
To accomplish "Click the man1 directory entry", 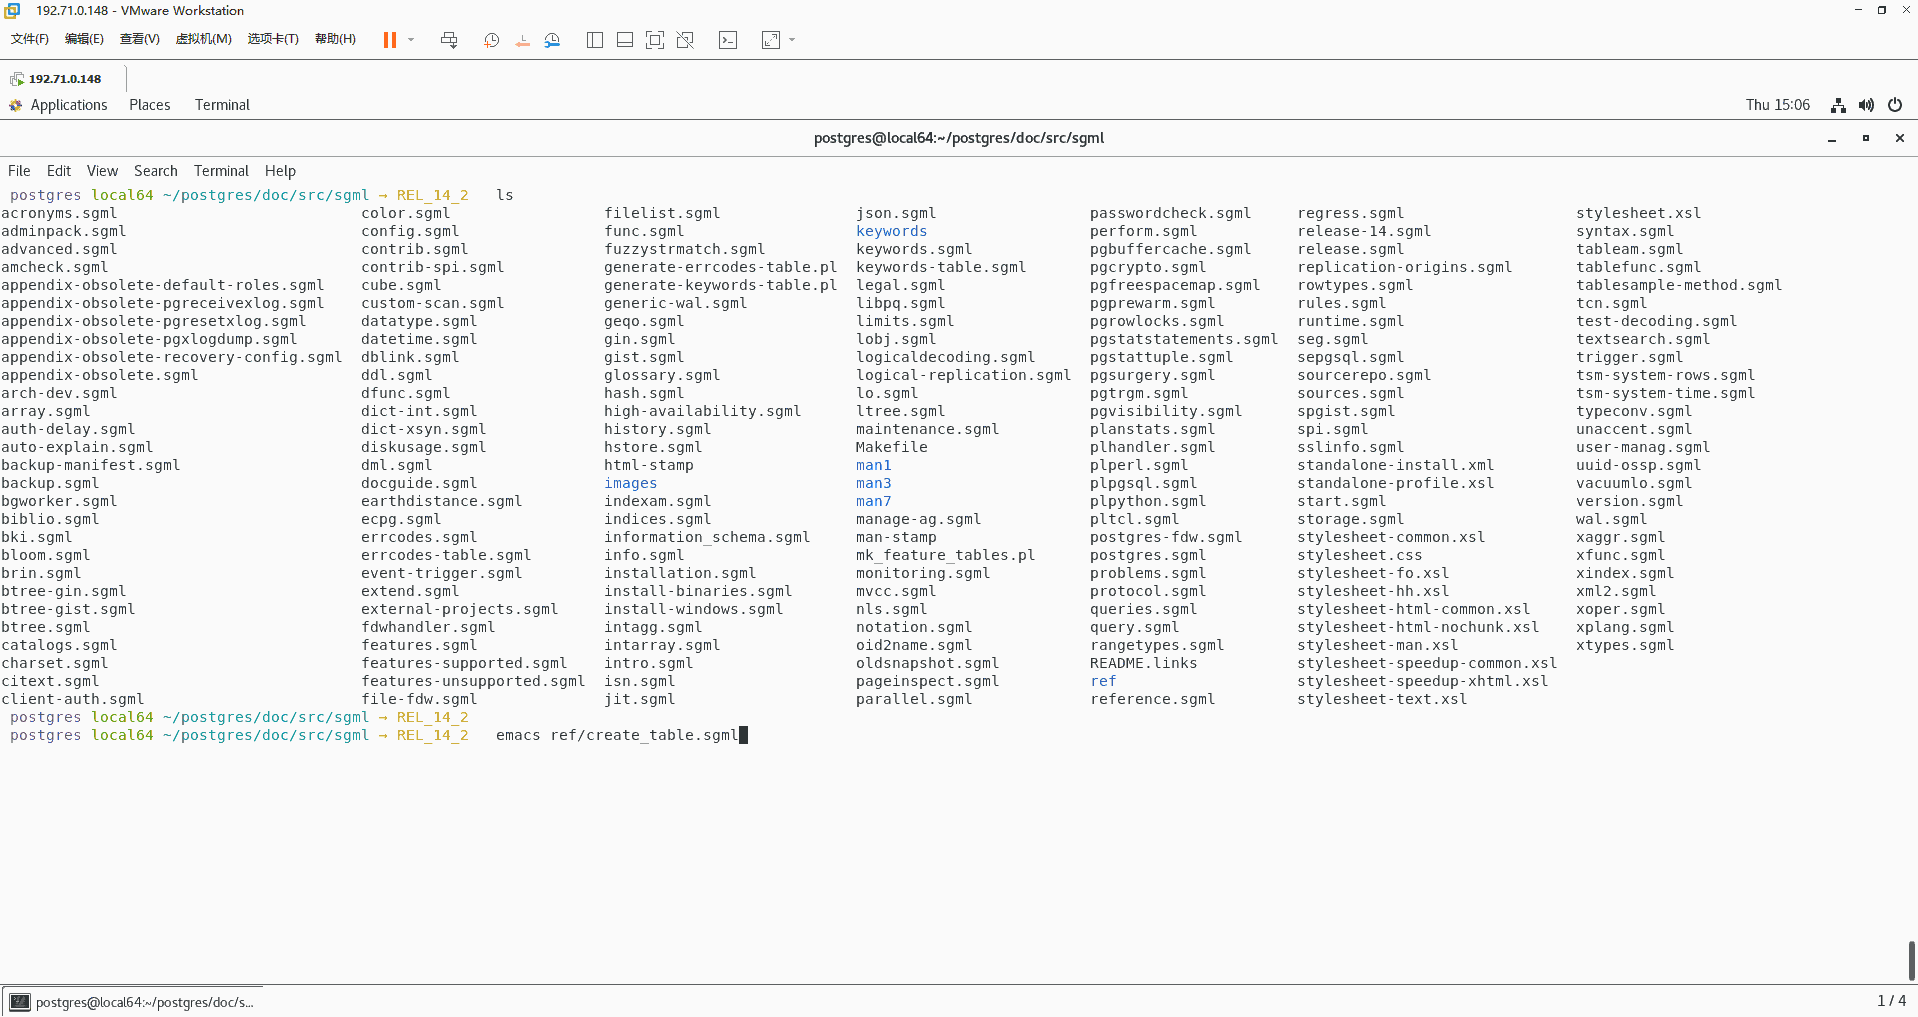I will click(x=873, y=465).
